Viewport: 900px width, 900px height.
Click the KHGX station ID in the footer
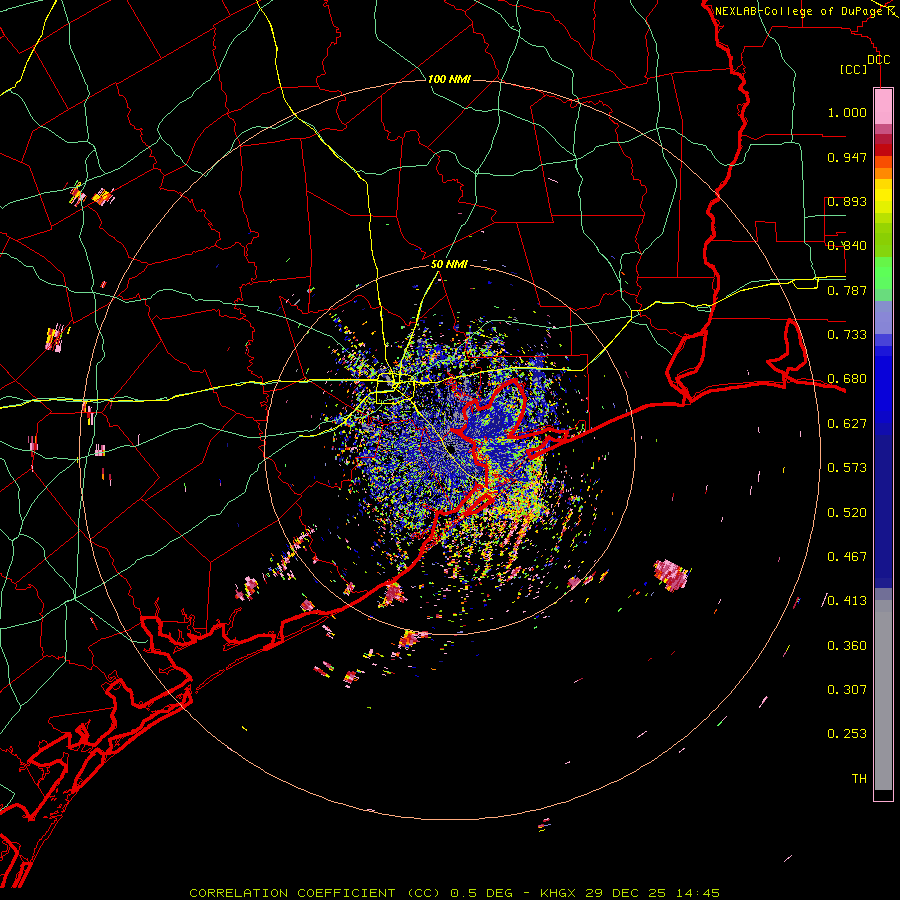point(560,893)
